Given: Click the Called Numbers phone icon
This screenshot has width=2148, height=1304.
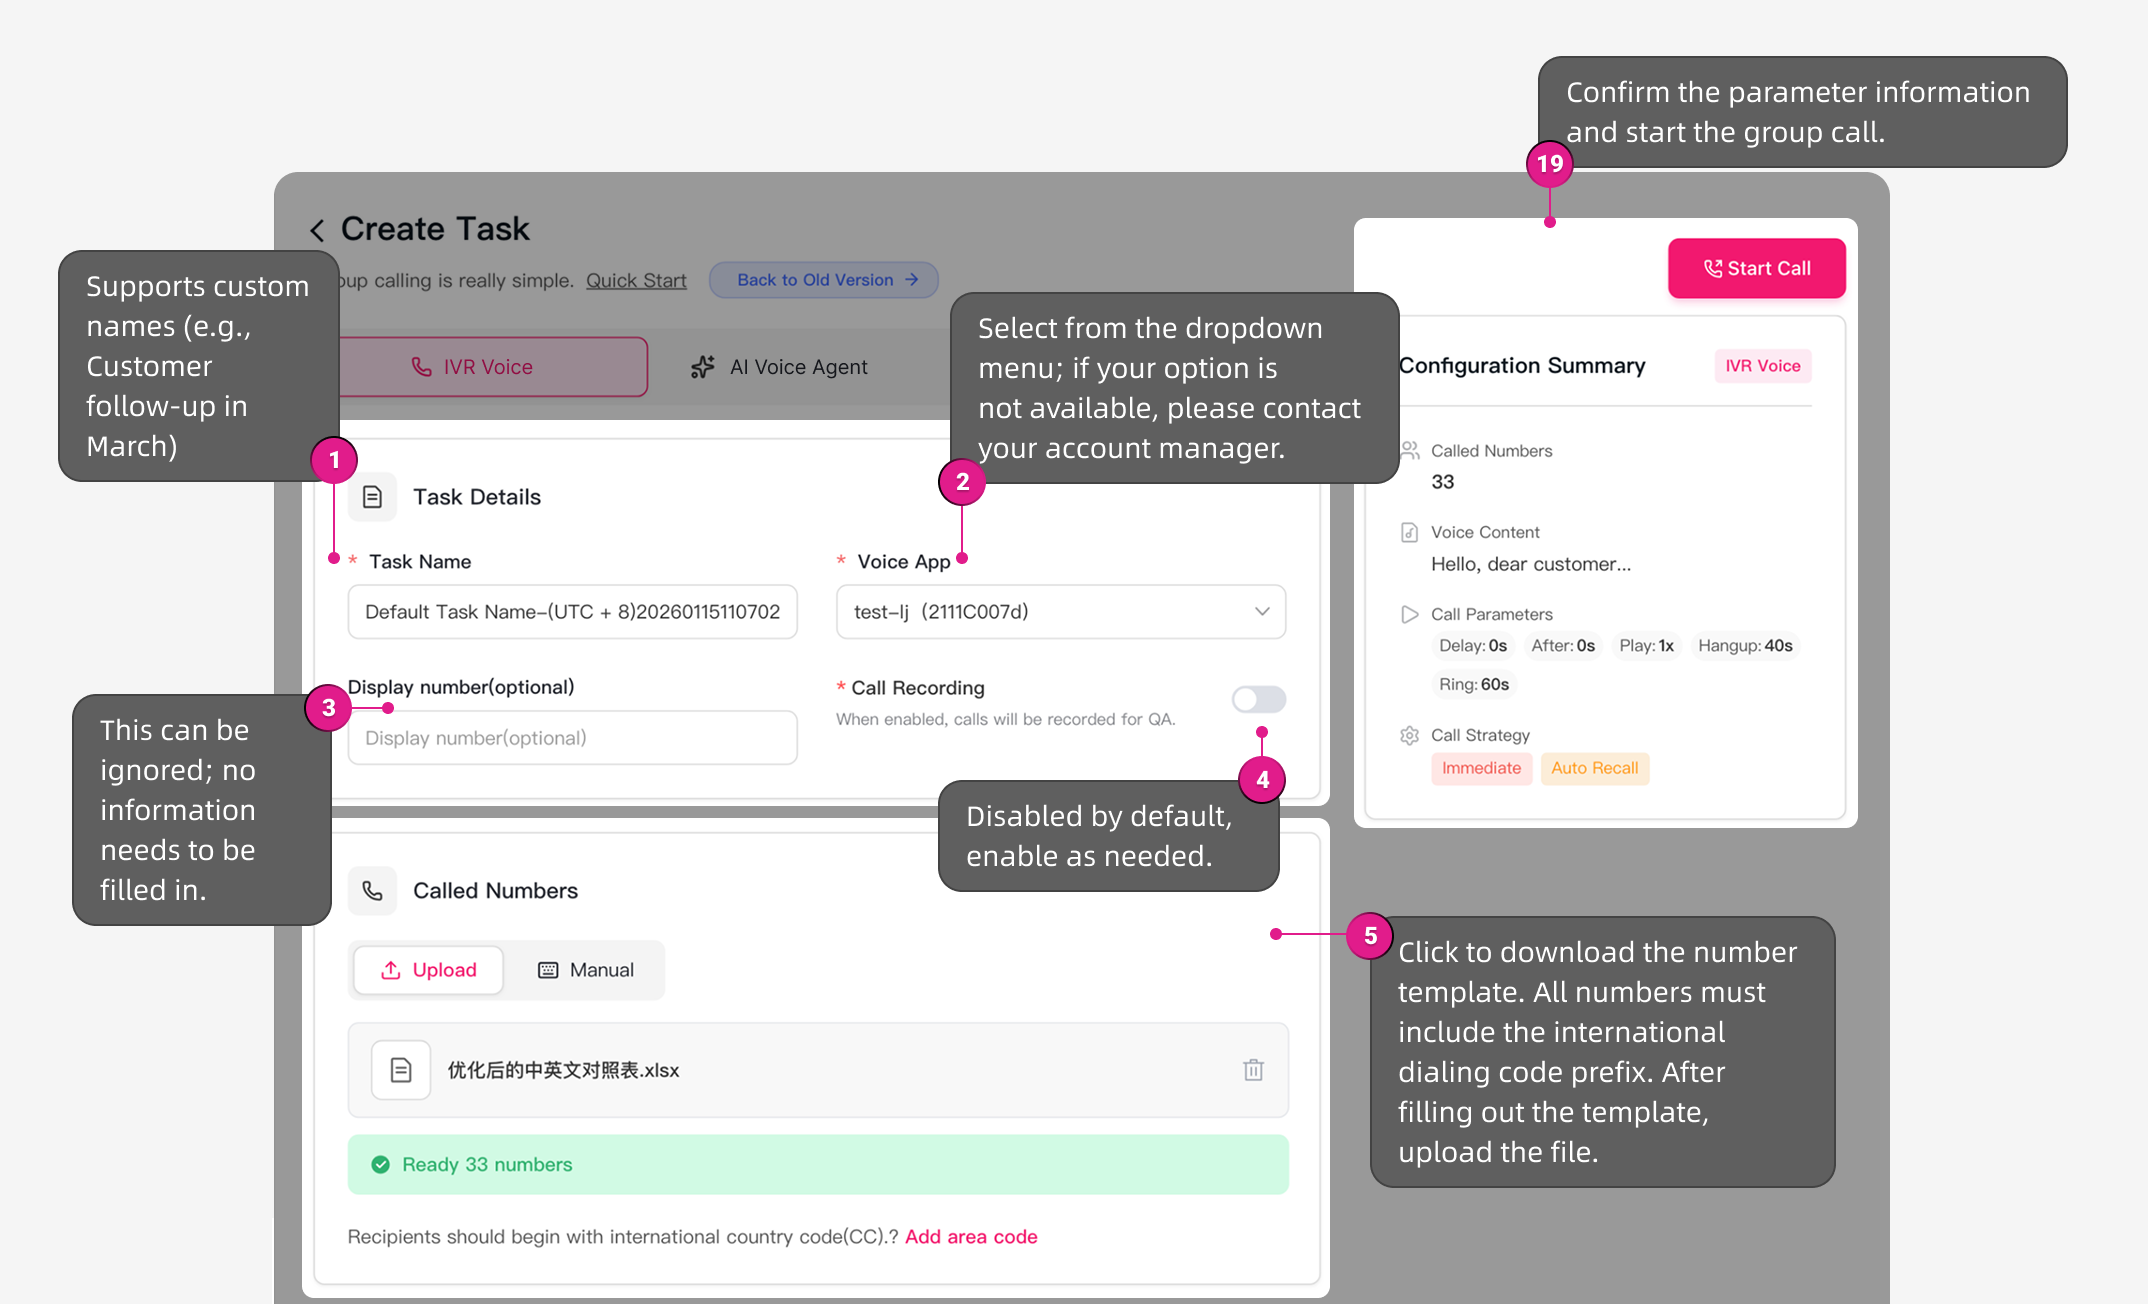Looking at the screenshot, I should [x=372, y=891].
